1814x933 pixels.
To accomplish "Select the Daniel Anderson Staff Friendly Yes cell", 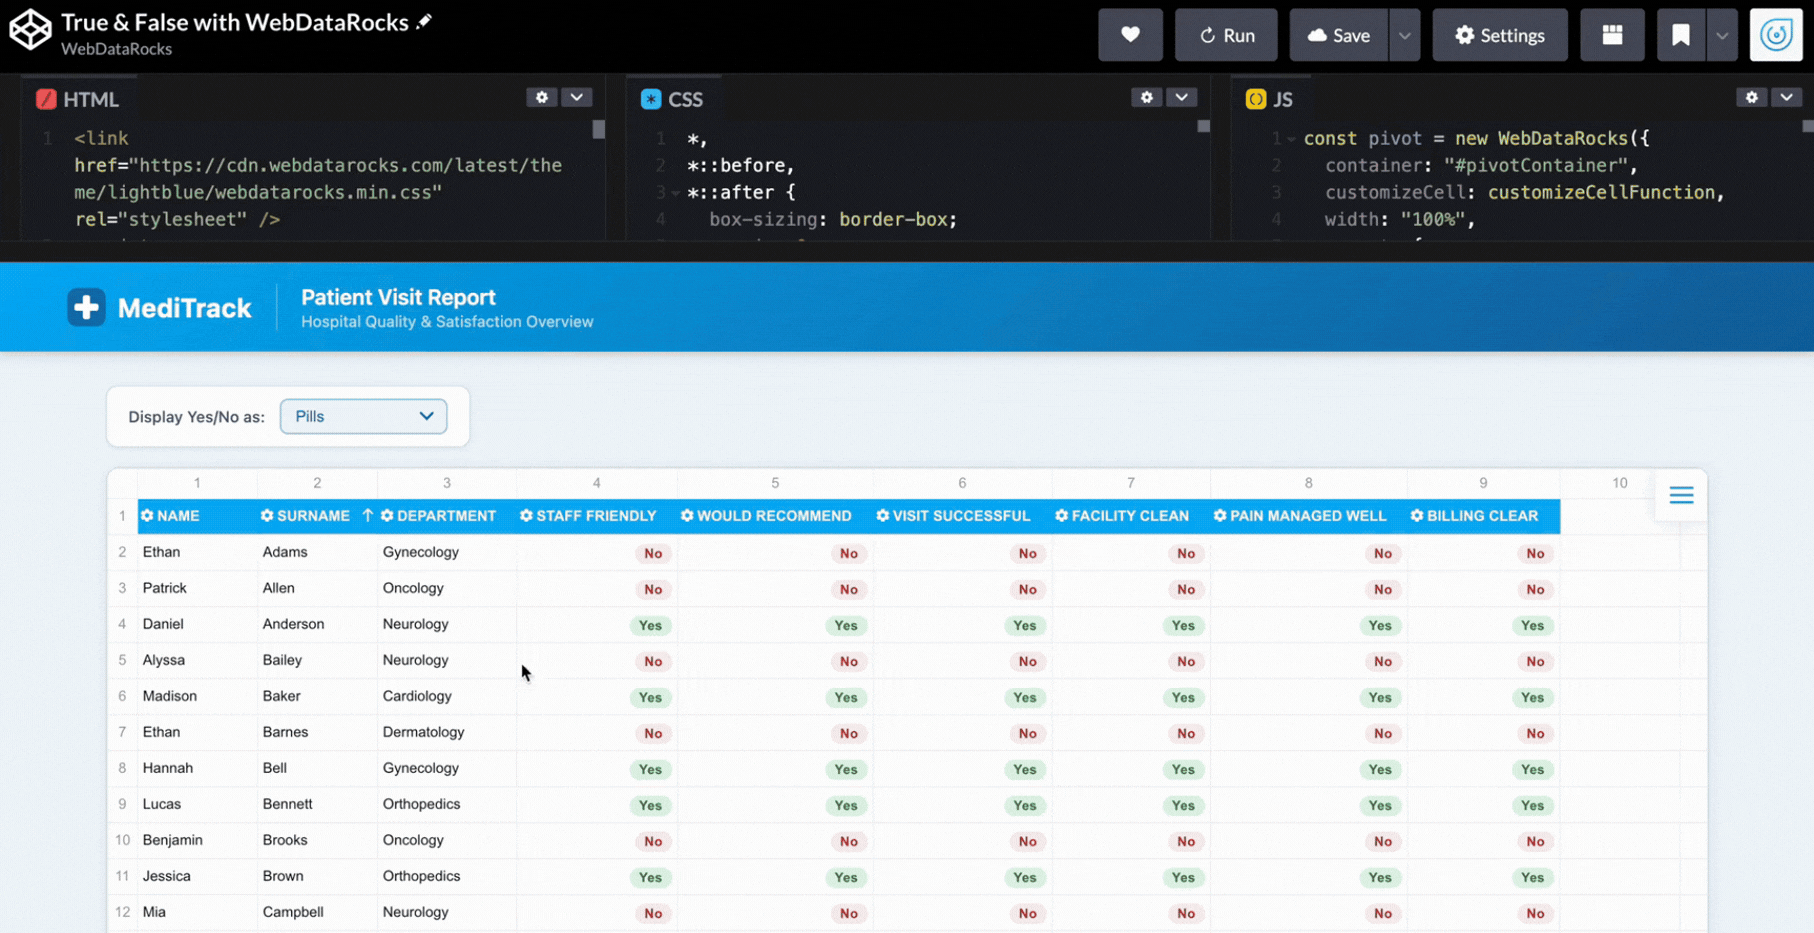I will click(650, 625).
